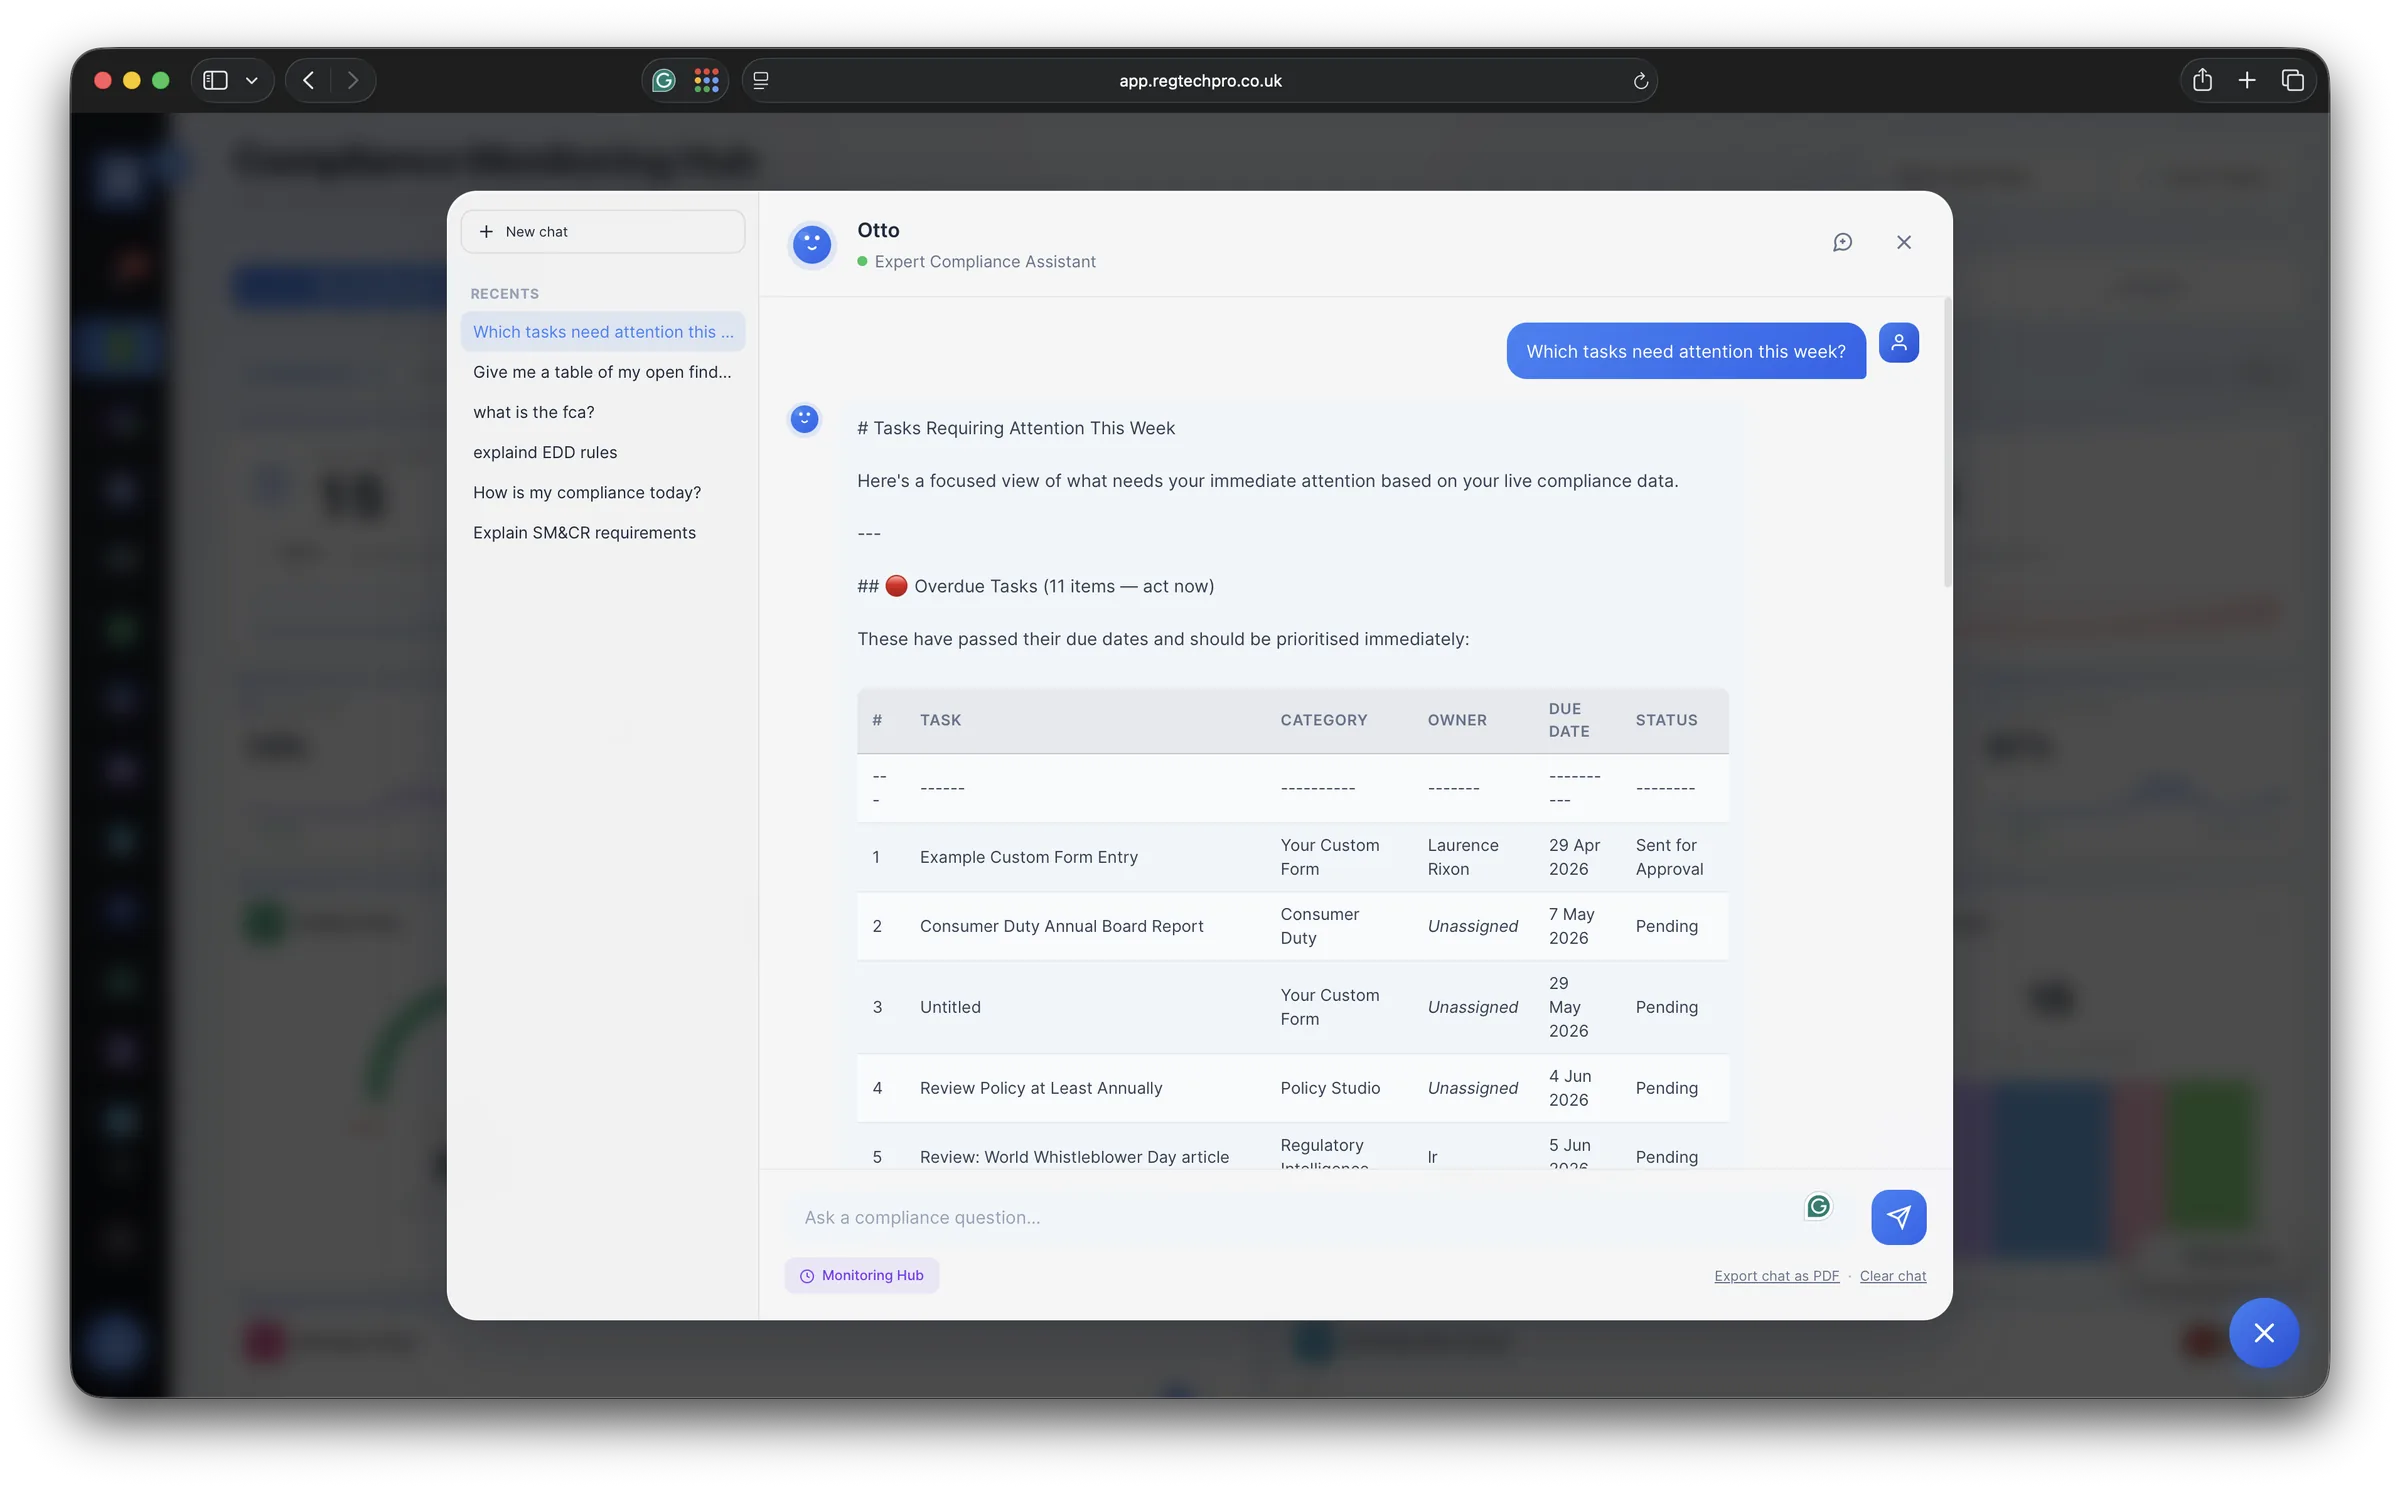Click the 'Consumer Duty Annual Board Report' task

1061,926
